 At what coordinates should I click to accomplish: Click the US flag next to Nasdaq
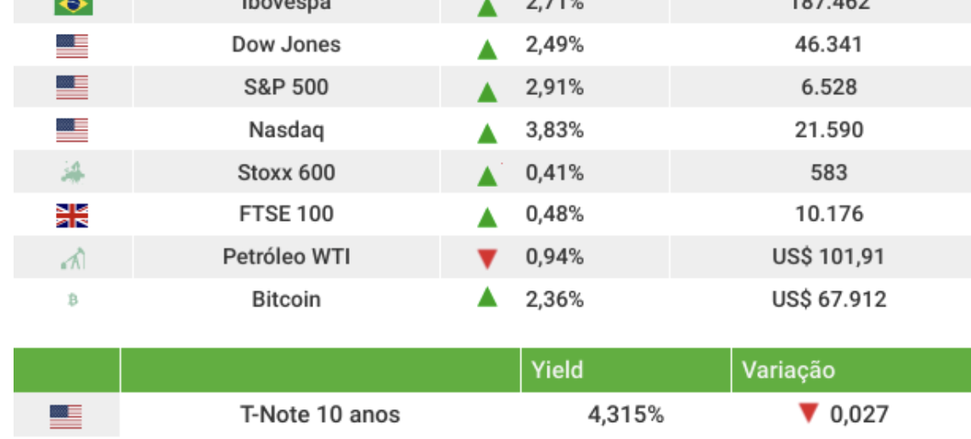point(72,130)
